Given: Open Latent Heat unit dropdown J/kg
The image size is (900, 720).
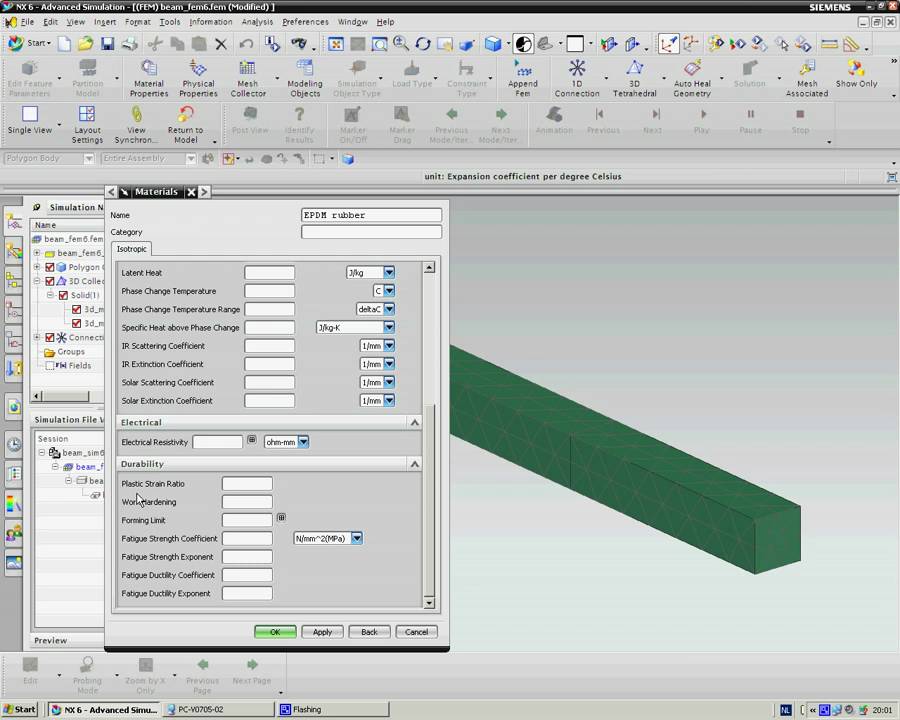Looking at the screenshot, I should click(389, 273).
